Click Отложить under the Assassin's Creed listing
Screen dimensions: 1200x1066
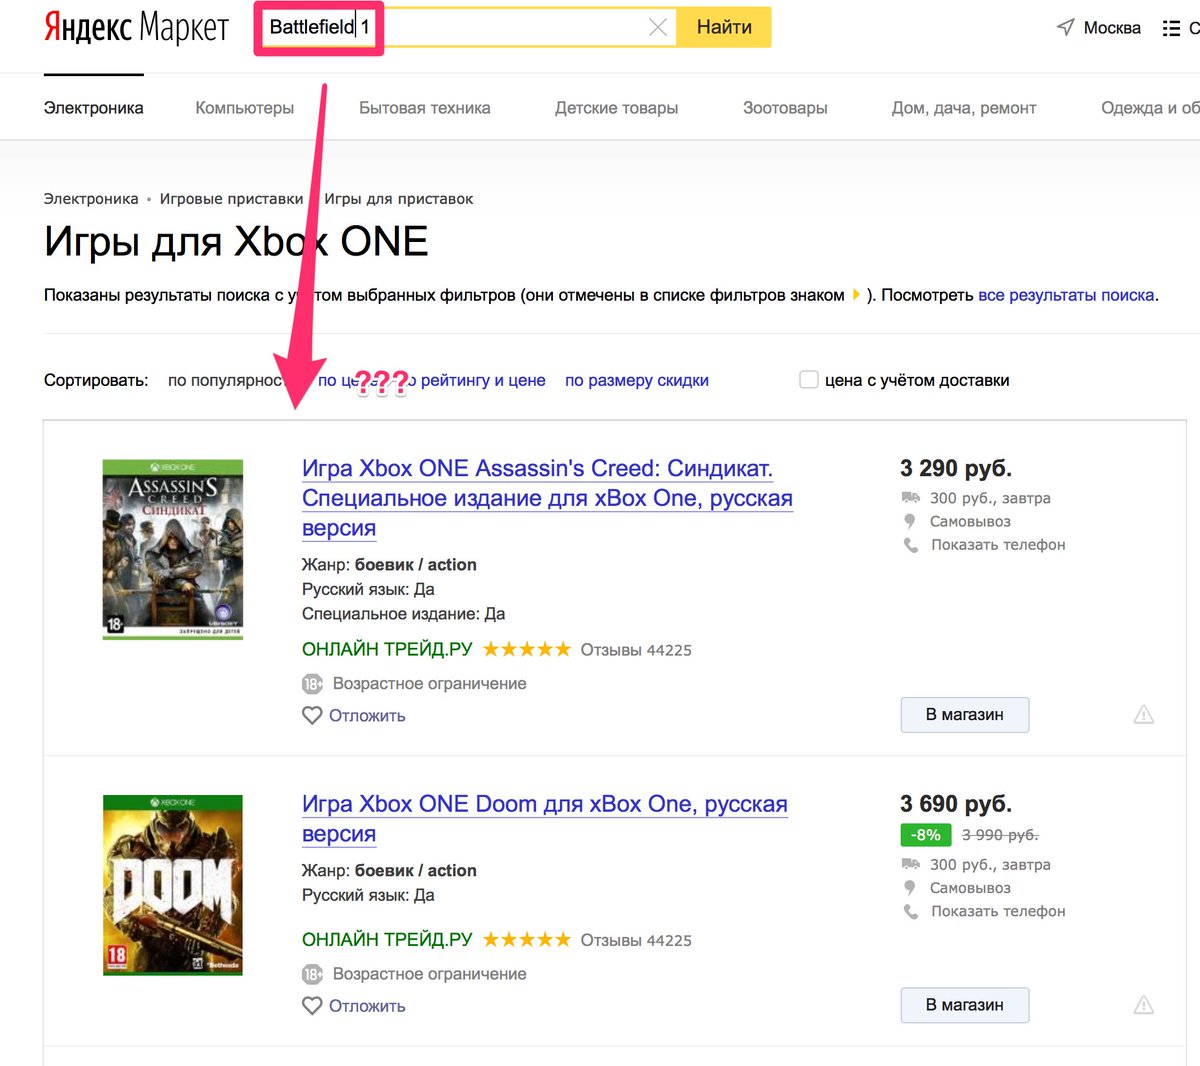click(367, 715)
